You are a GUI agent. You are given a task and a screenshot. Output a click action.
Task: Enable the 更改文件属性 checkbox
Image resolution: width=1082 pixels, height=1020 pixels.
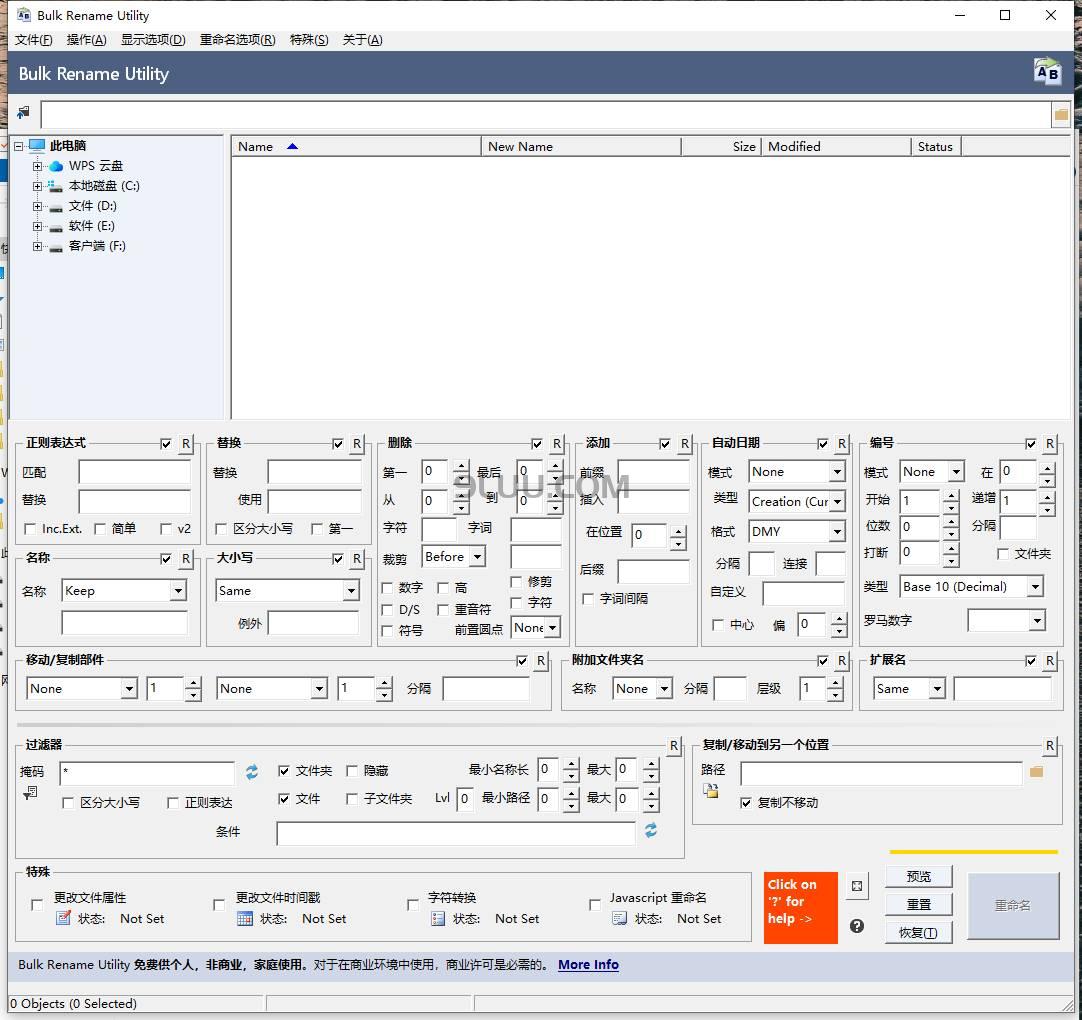click(37, 905)
